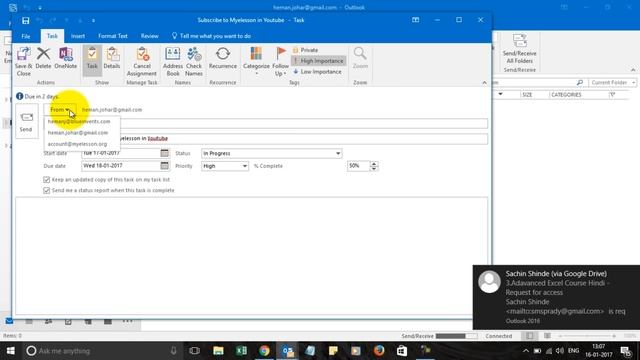This screenshot has height=360, width=640.
Task: Select heman.johar@gmail.com from the From list
Action: [78, 133]
